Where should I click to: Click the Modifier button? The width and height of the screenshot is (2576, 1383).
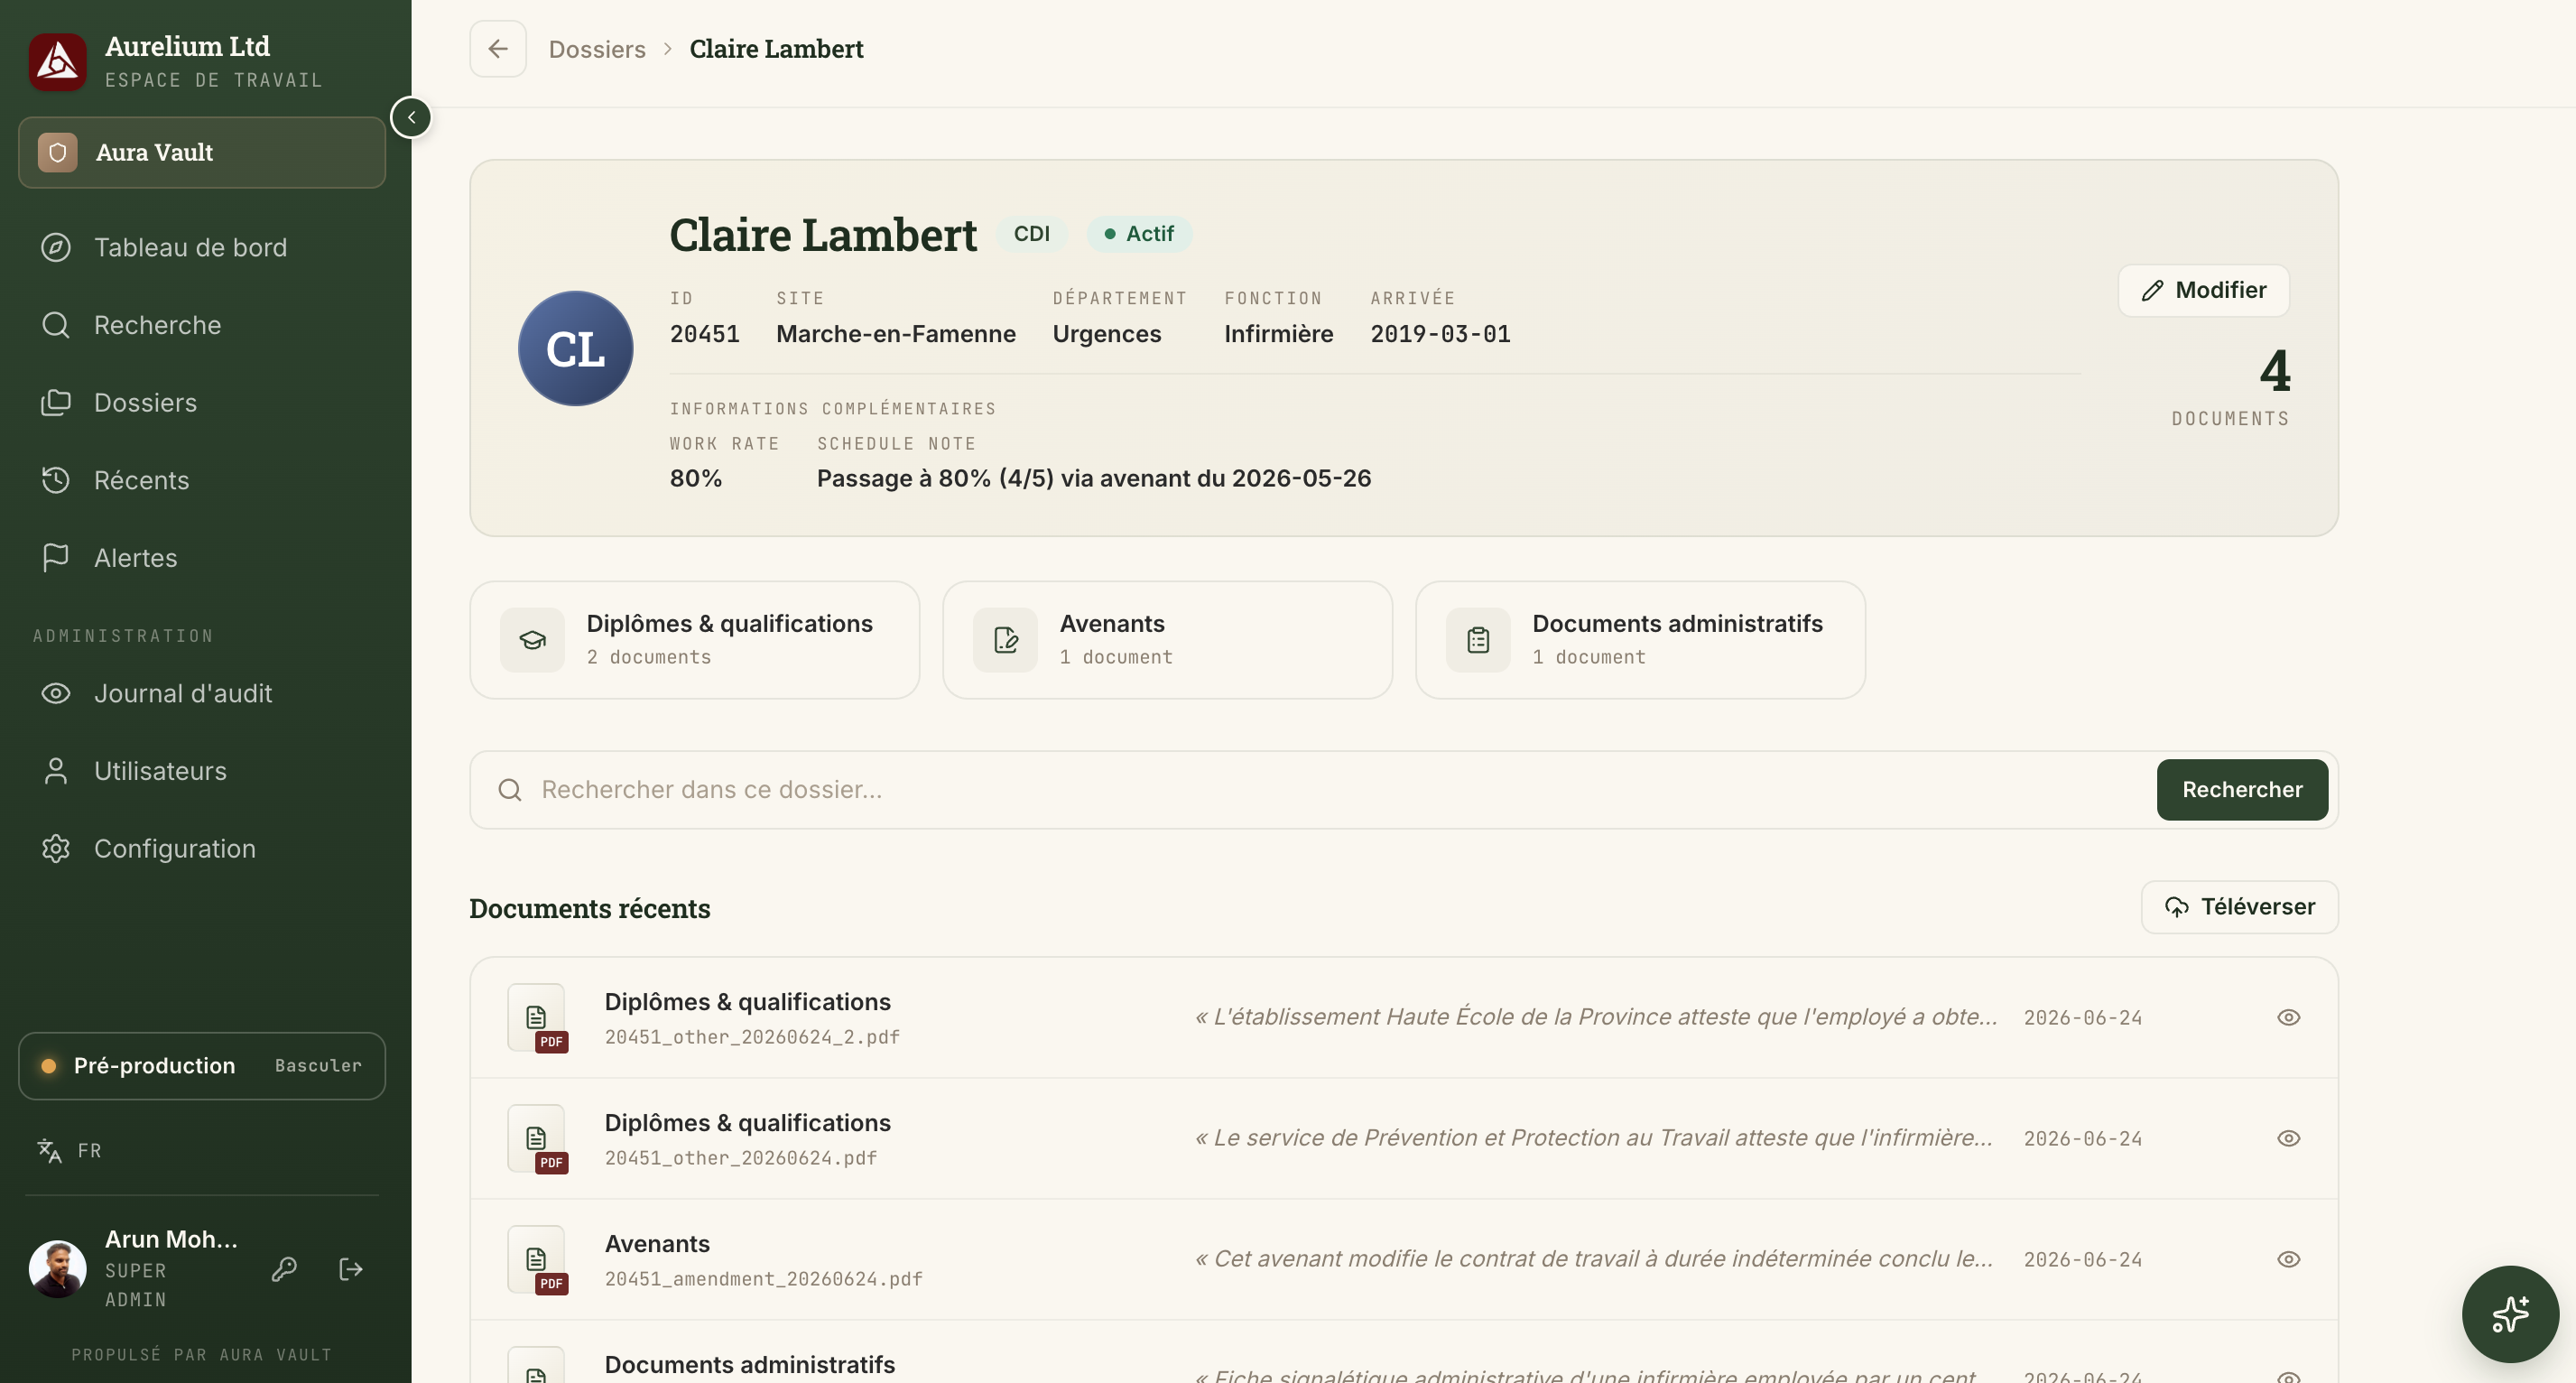(2203, 290)
